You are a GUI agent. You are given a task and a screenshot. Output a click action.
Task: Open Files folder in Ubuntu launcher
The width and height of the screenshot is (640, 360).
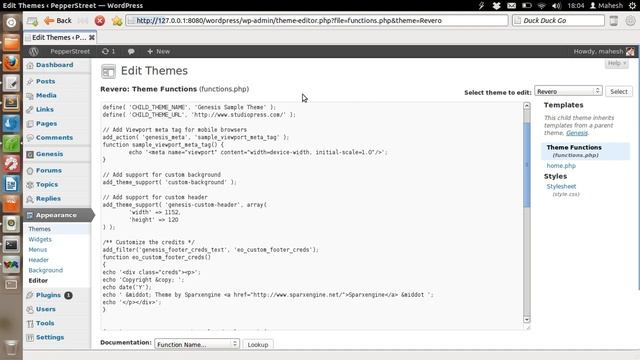point(11,42)
